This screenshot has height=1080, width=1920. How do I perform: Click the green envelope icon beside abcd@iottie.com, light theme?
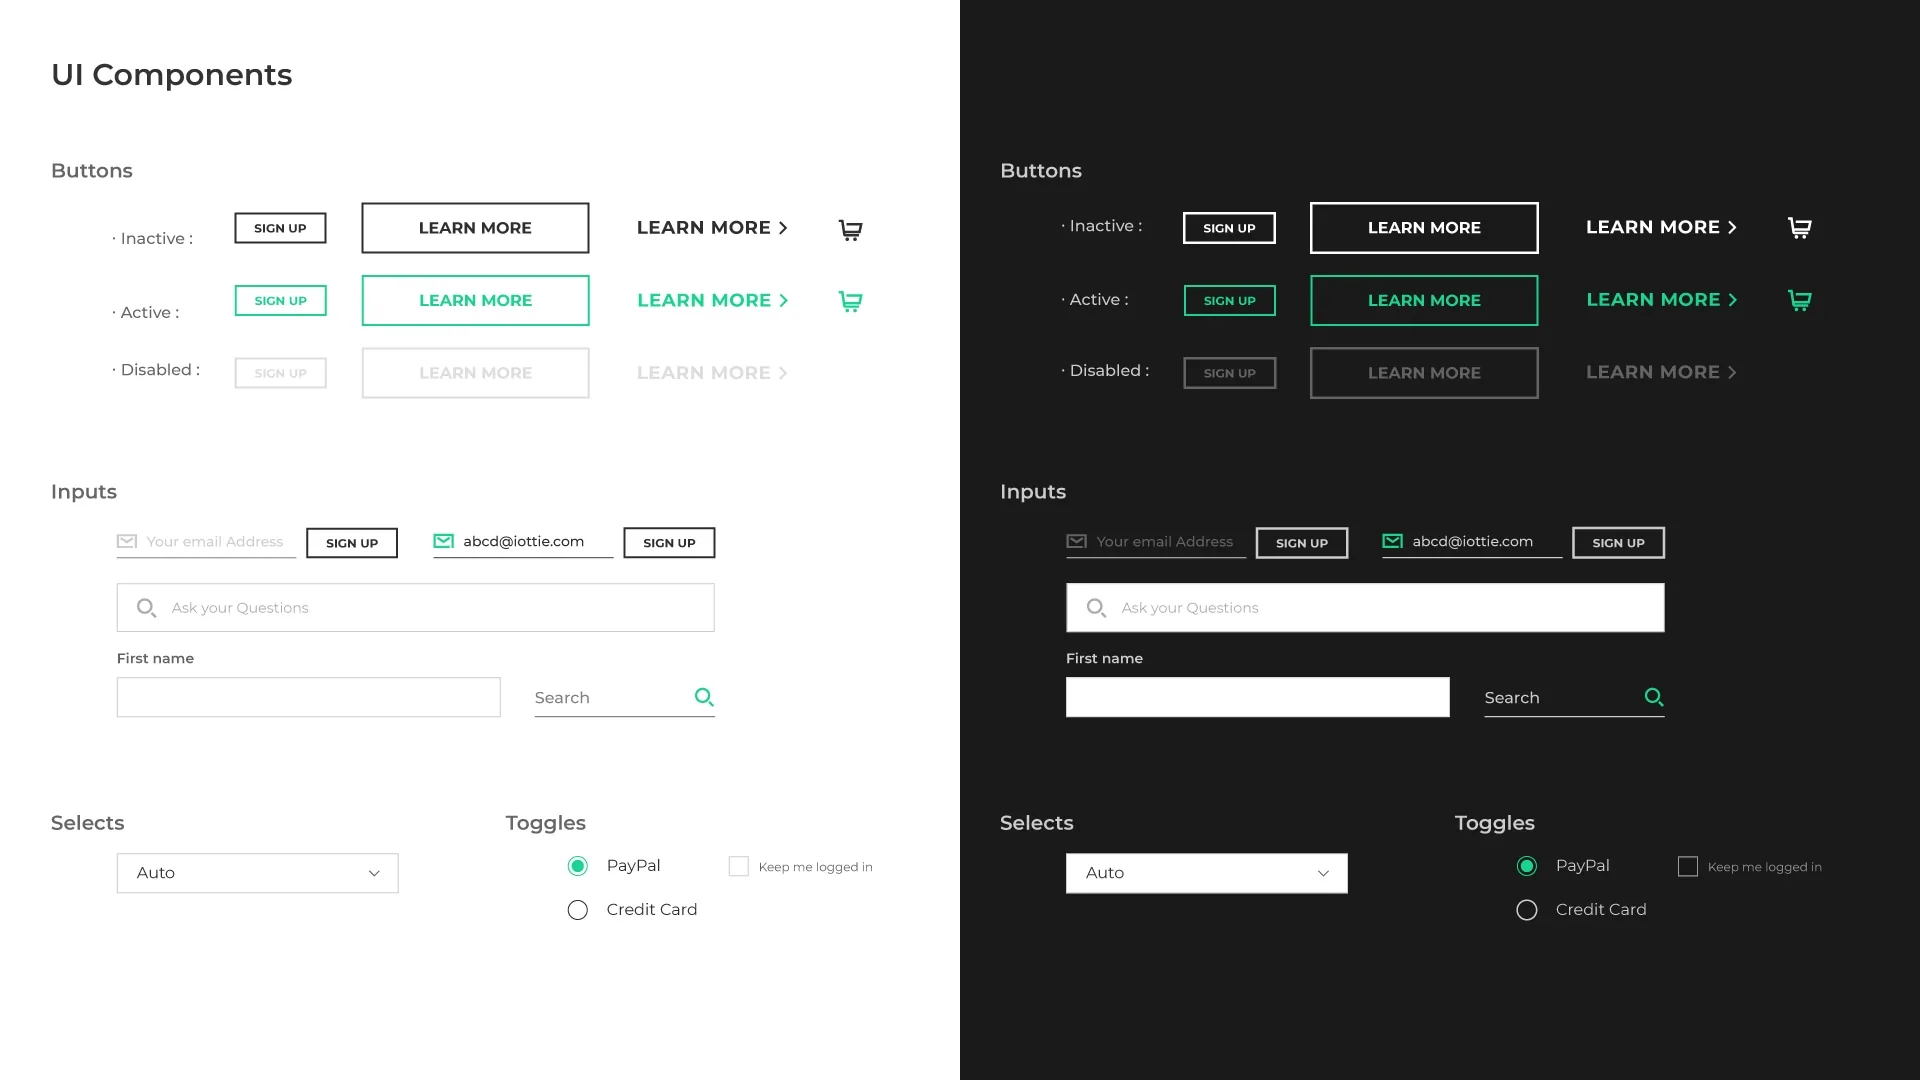[443, 541]
